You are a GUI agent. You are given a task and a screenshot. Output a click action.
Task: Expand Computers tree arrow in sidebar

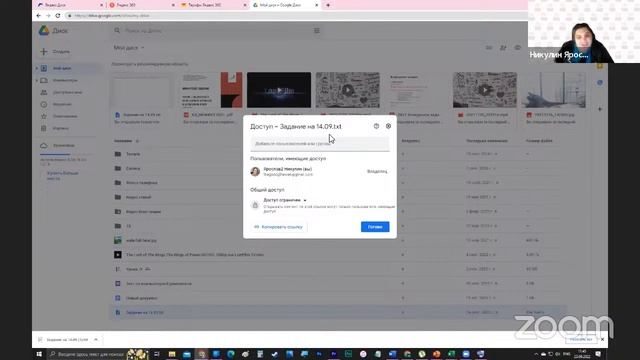[x=37, y=80]
